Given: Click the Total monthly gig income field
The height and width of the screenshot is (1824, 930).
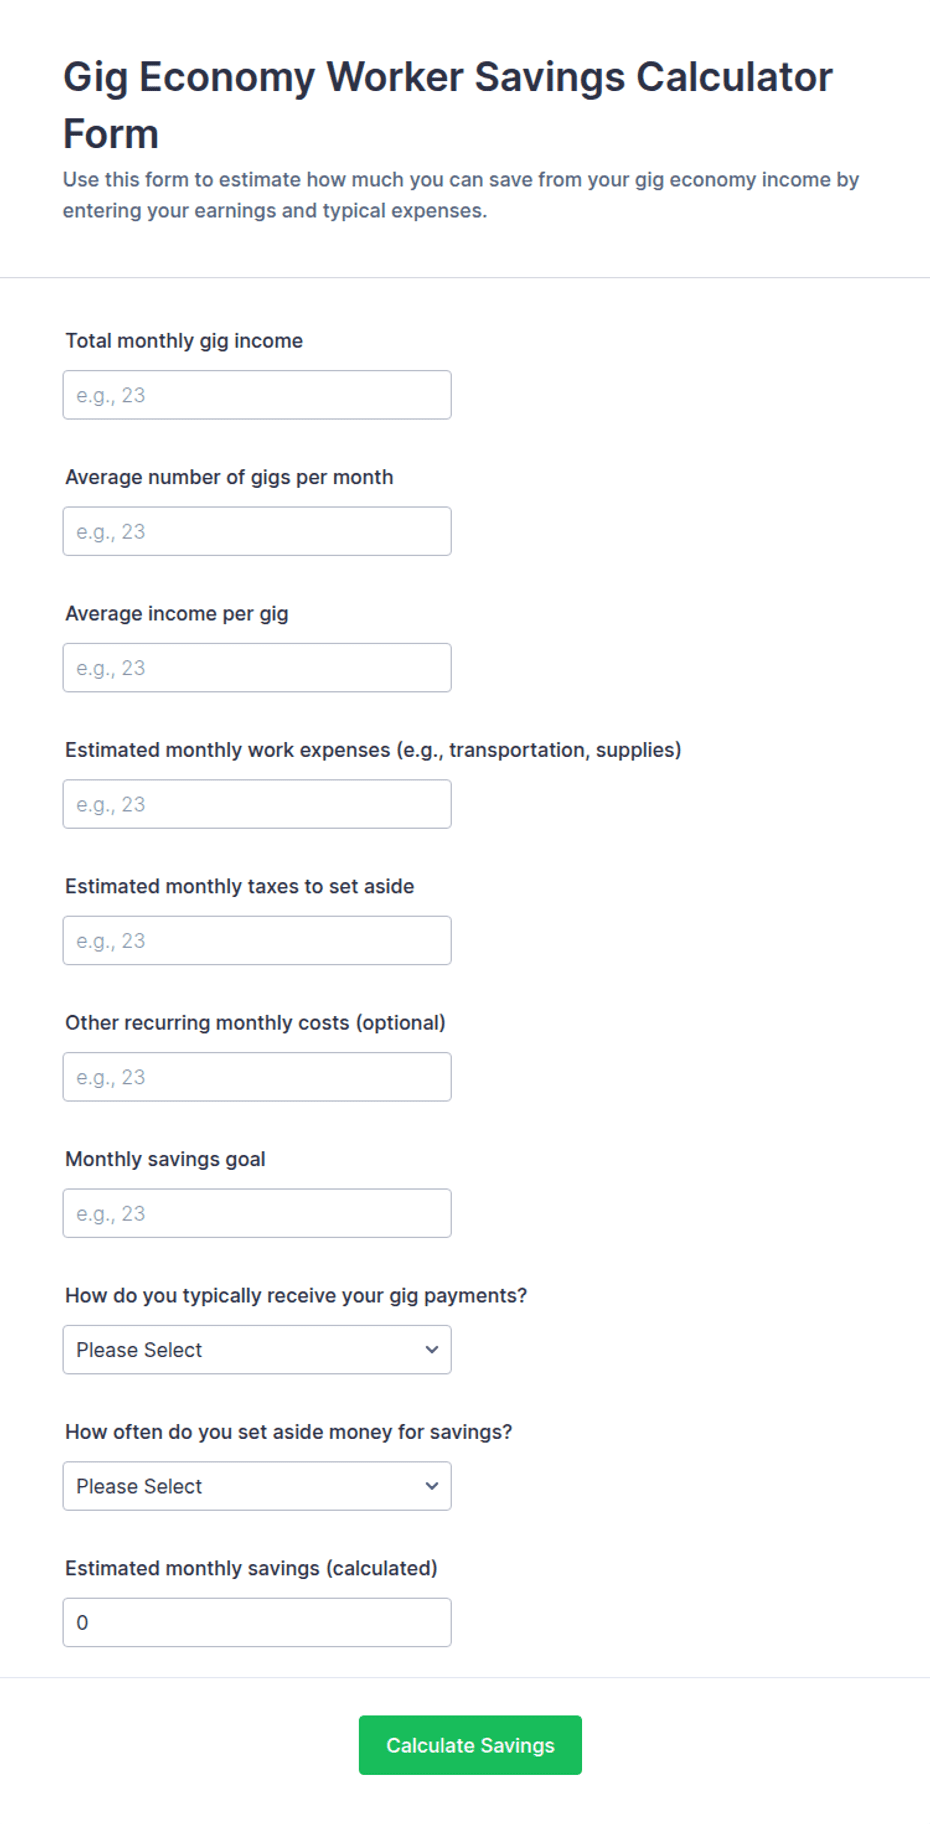Looking at the screenshot, I should 257,395.
